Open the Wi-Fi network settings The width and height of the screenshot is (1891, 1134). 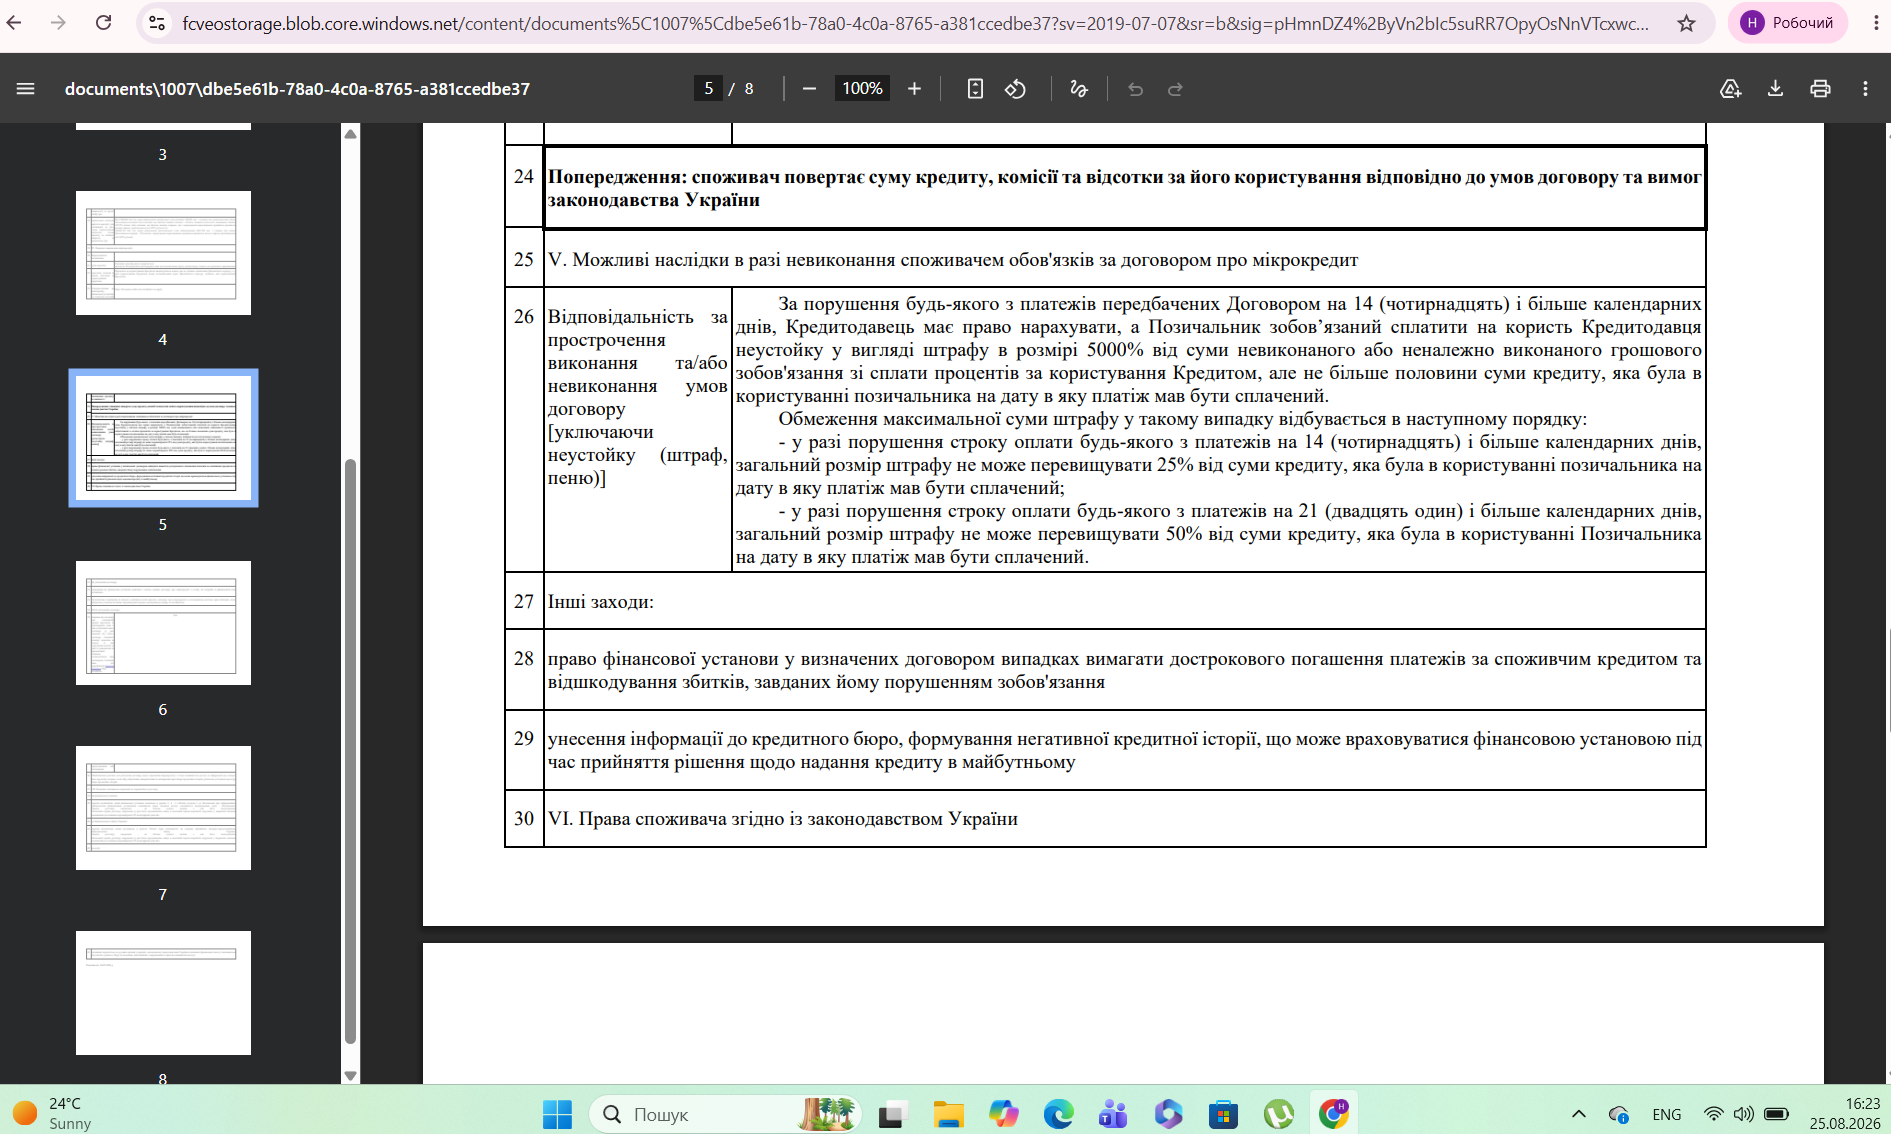[1713, 1114]
